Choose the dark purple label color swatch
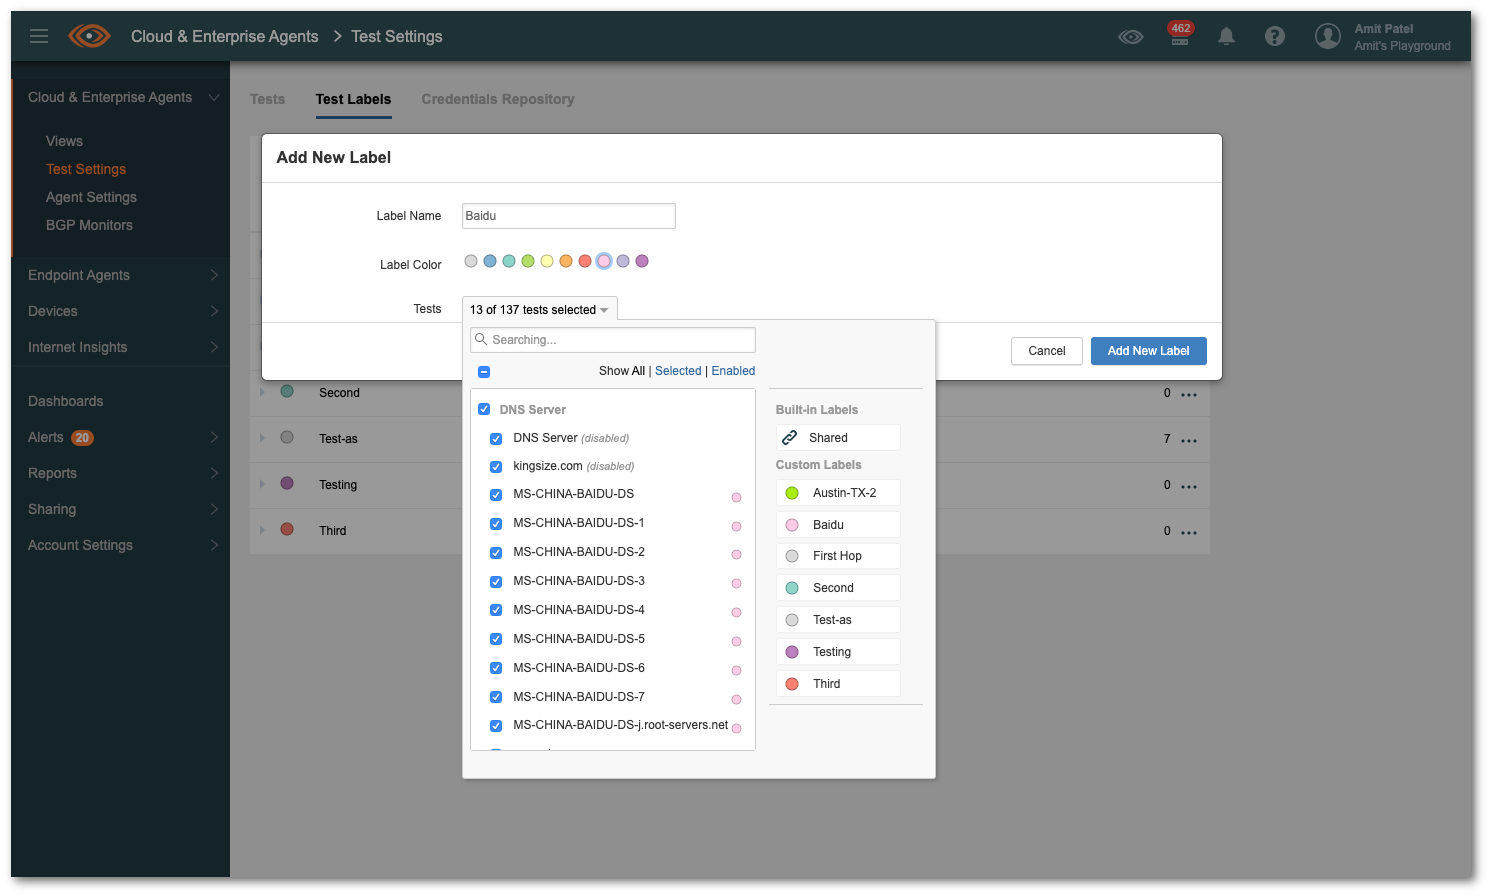1490x896 pixels. tap(642, 261)
